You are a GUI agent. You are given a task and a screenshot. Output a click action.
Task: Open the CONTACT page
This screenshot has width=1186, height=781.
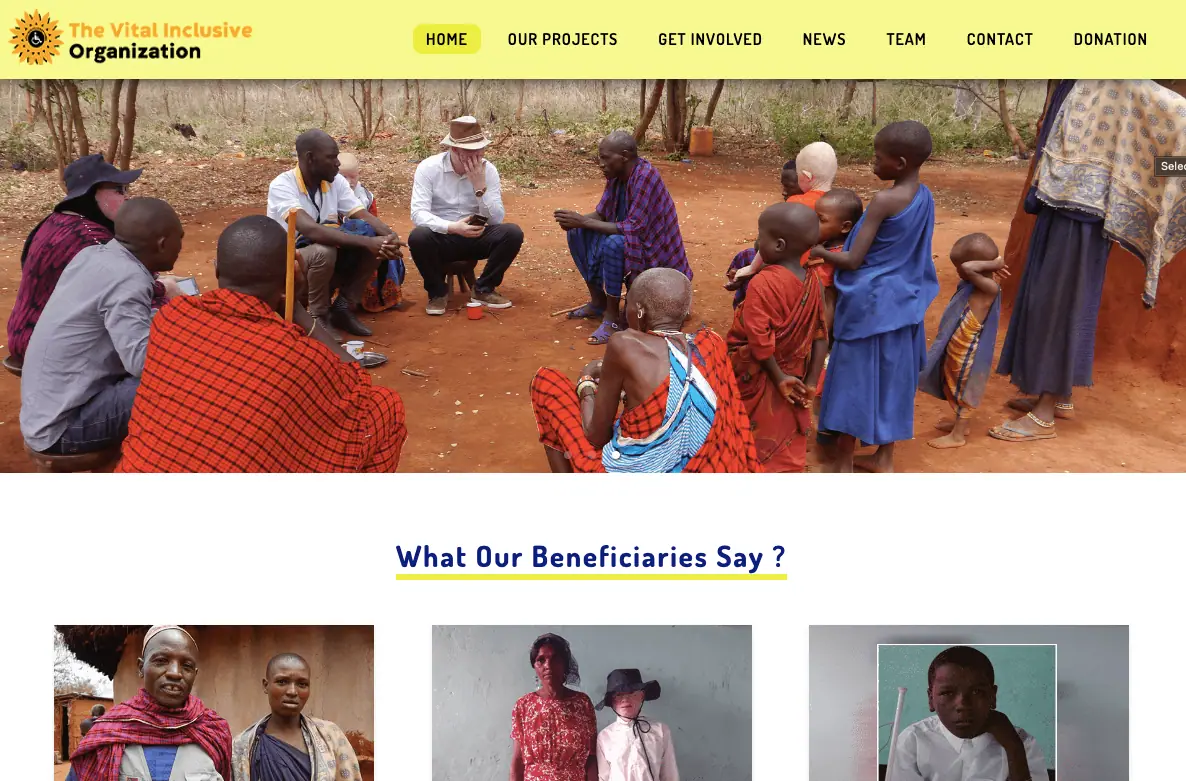(999, 39)
